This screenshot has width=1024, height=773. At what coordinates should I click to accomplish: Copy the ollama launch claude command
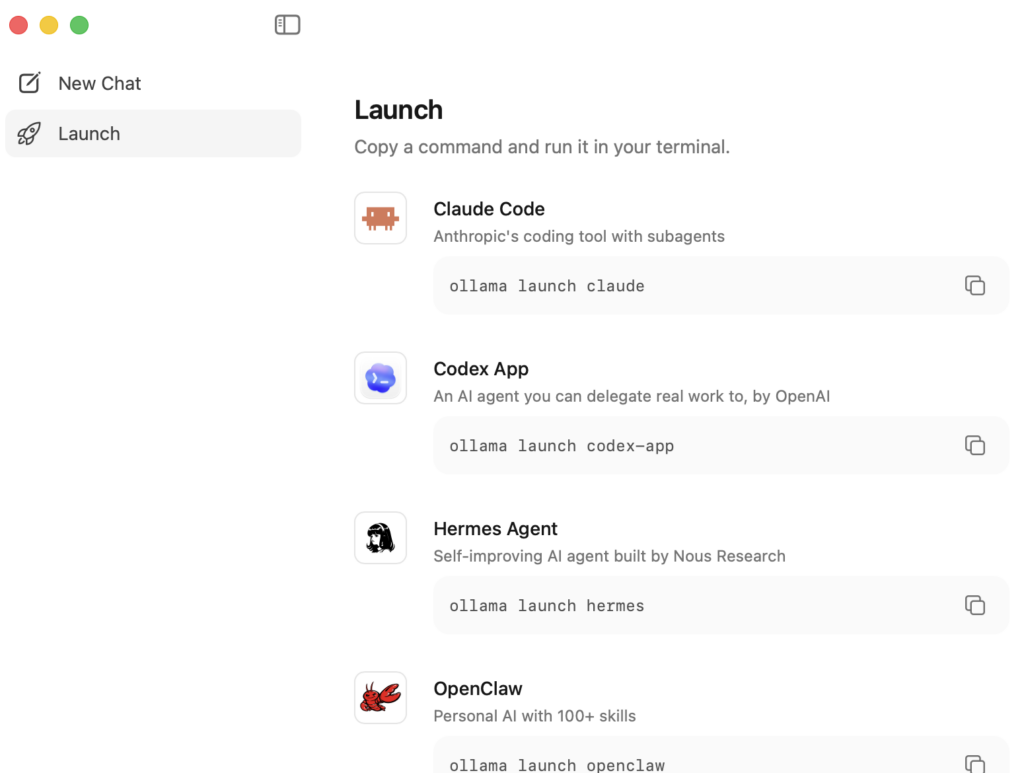[x=974, y=285]
